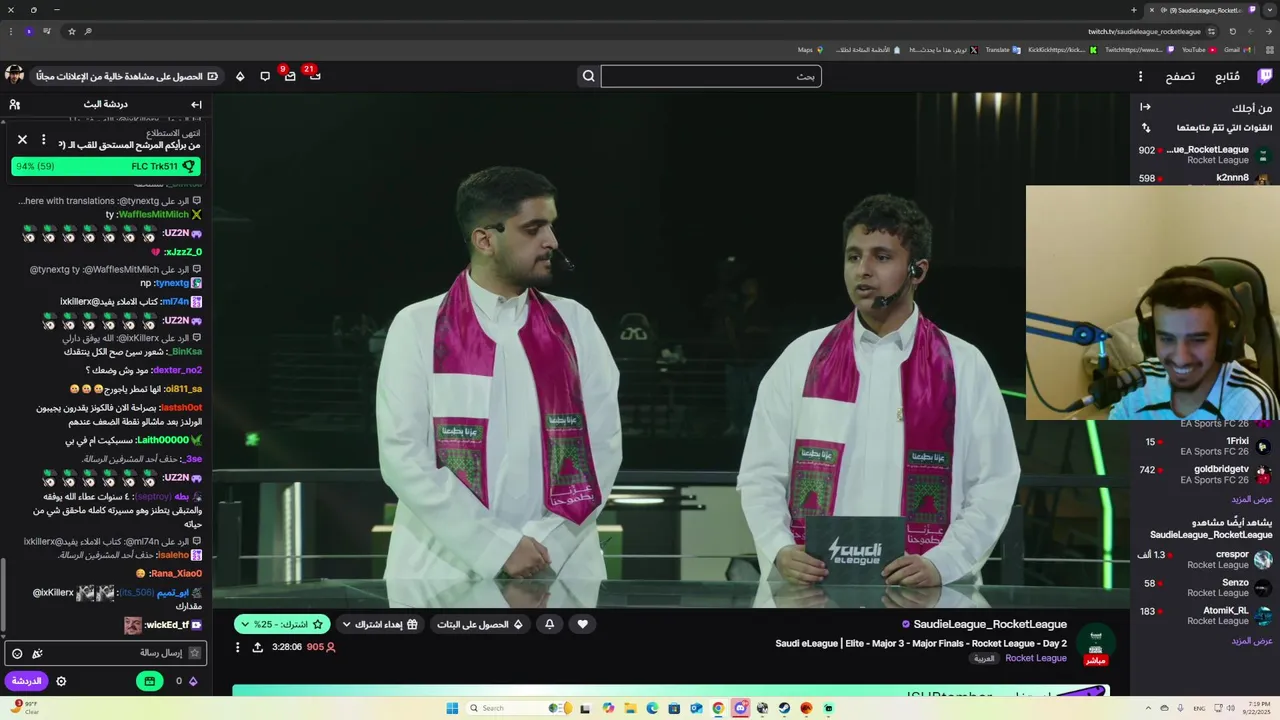Screen dimensions: 1280x720
Task: Open the Maps bookmark
Action: point(810,49)
